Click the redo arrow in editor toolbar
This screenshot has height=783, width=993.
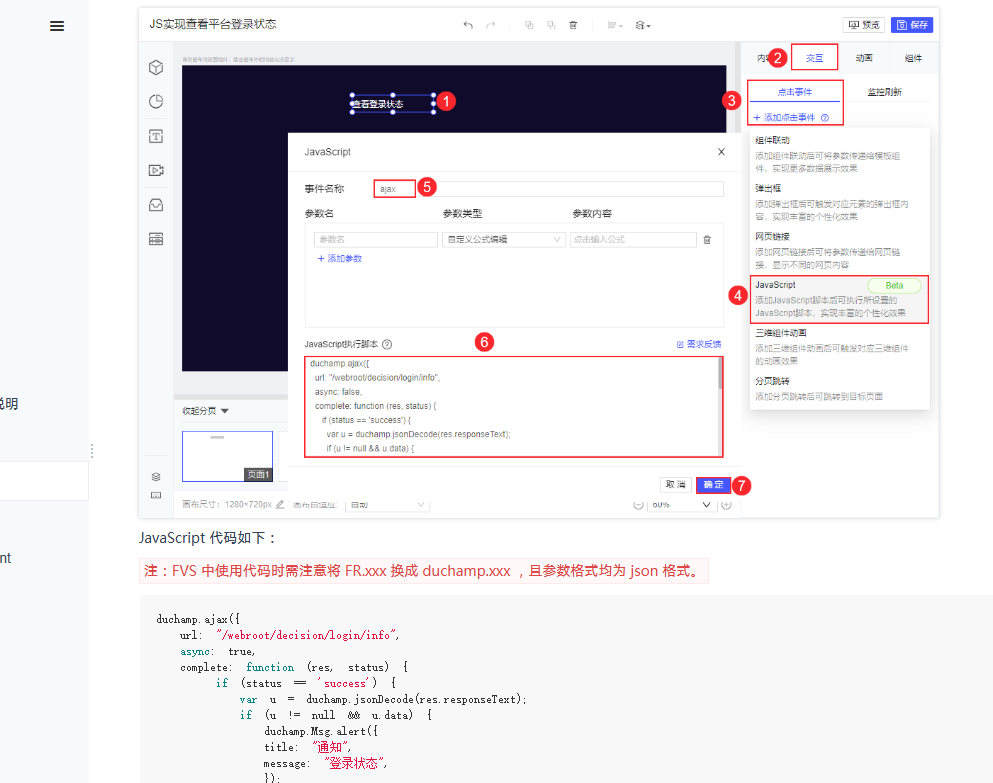(x=490, y=25)
